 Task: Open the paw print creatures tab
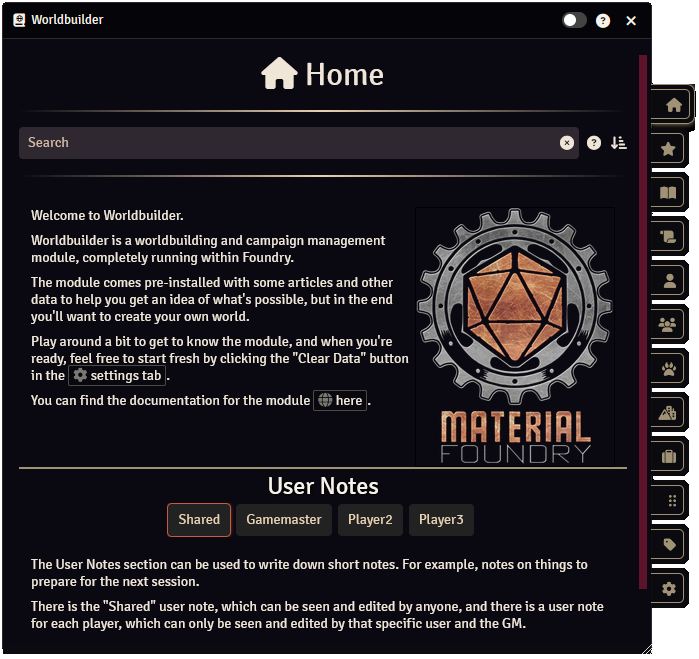[x=668, y=369]
